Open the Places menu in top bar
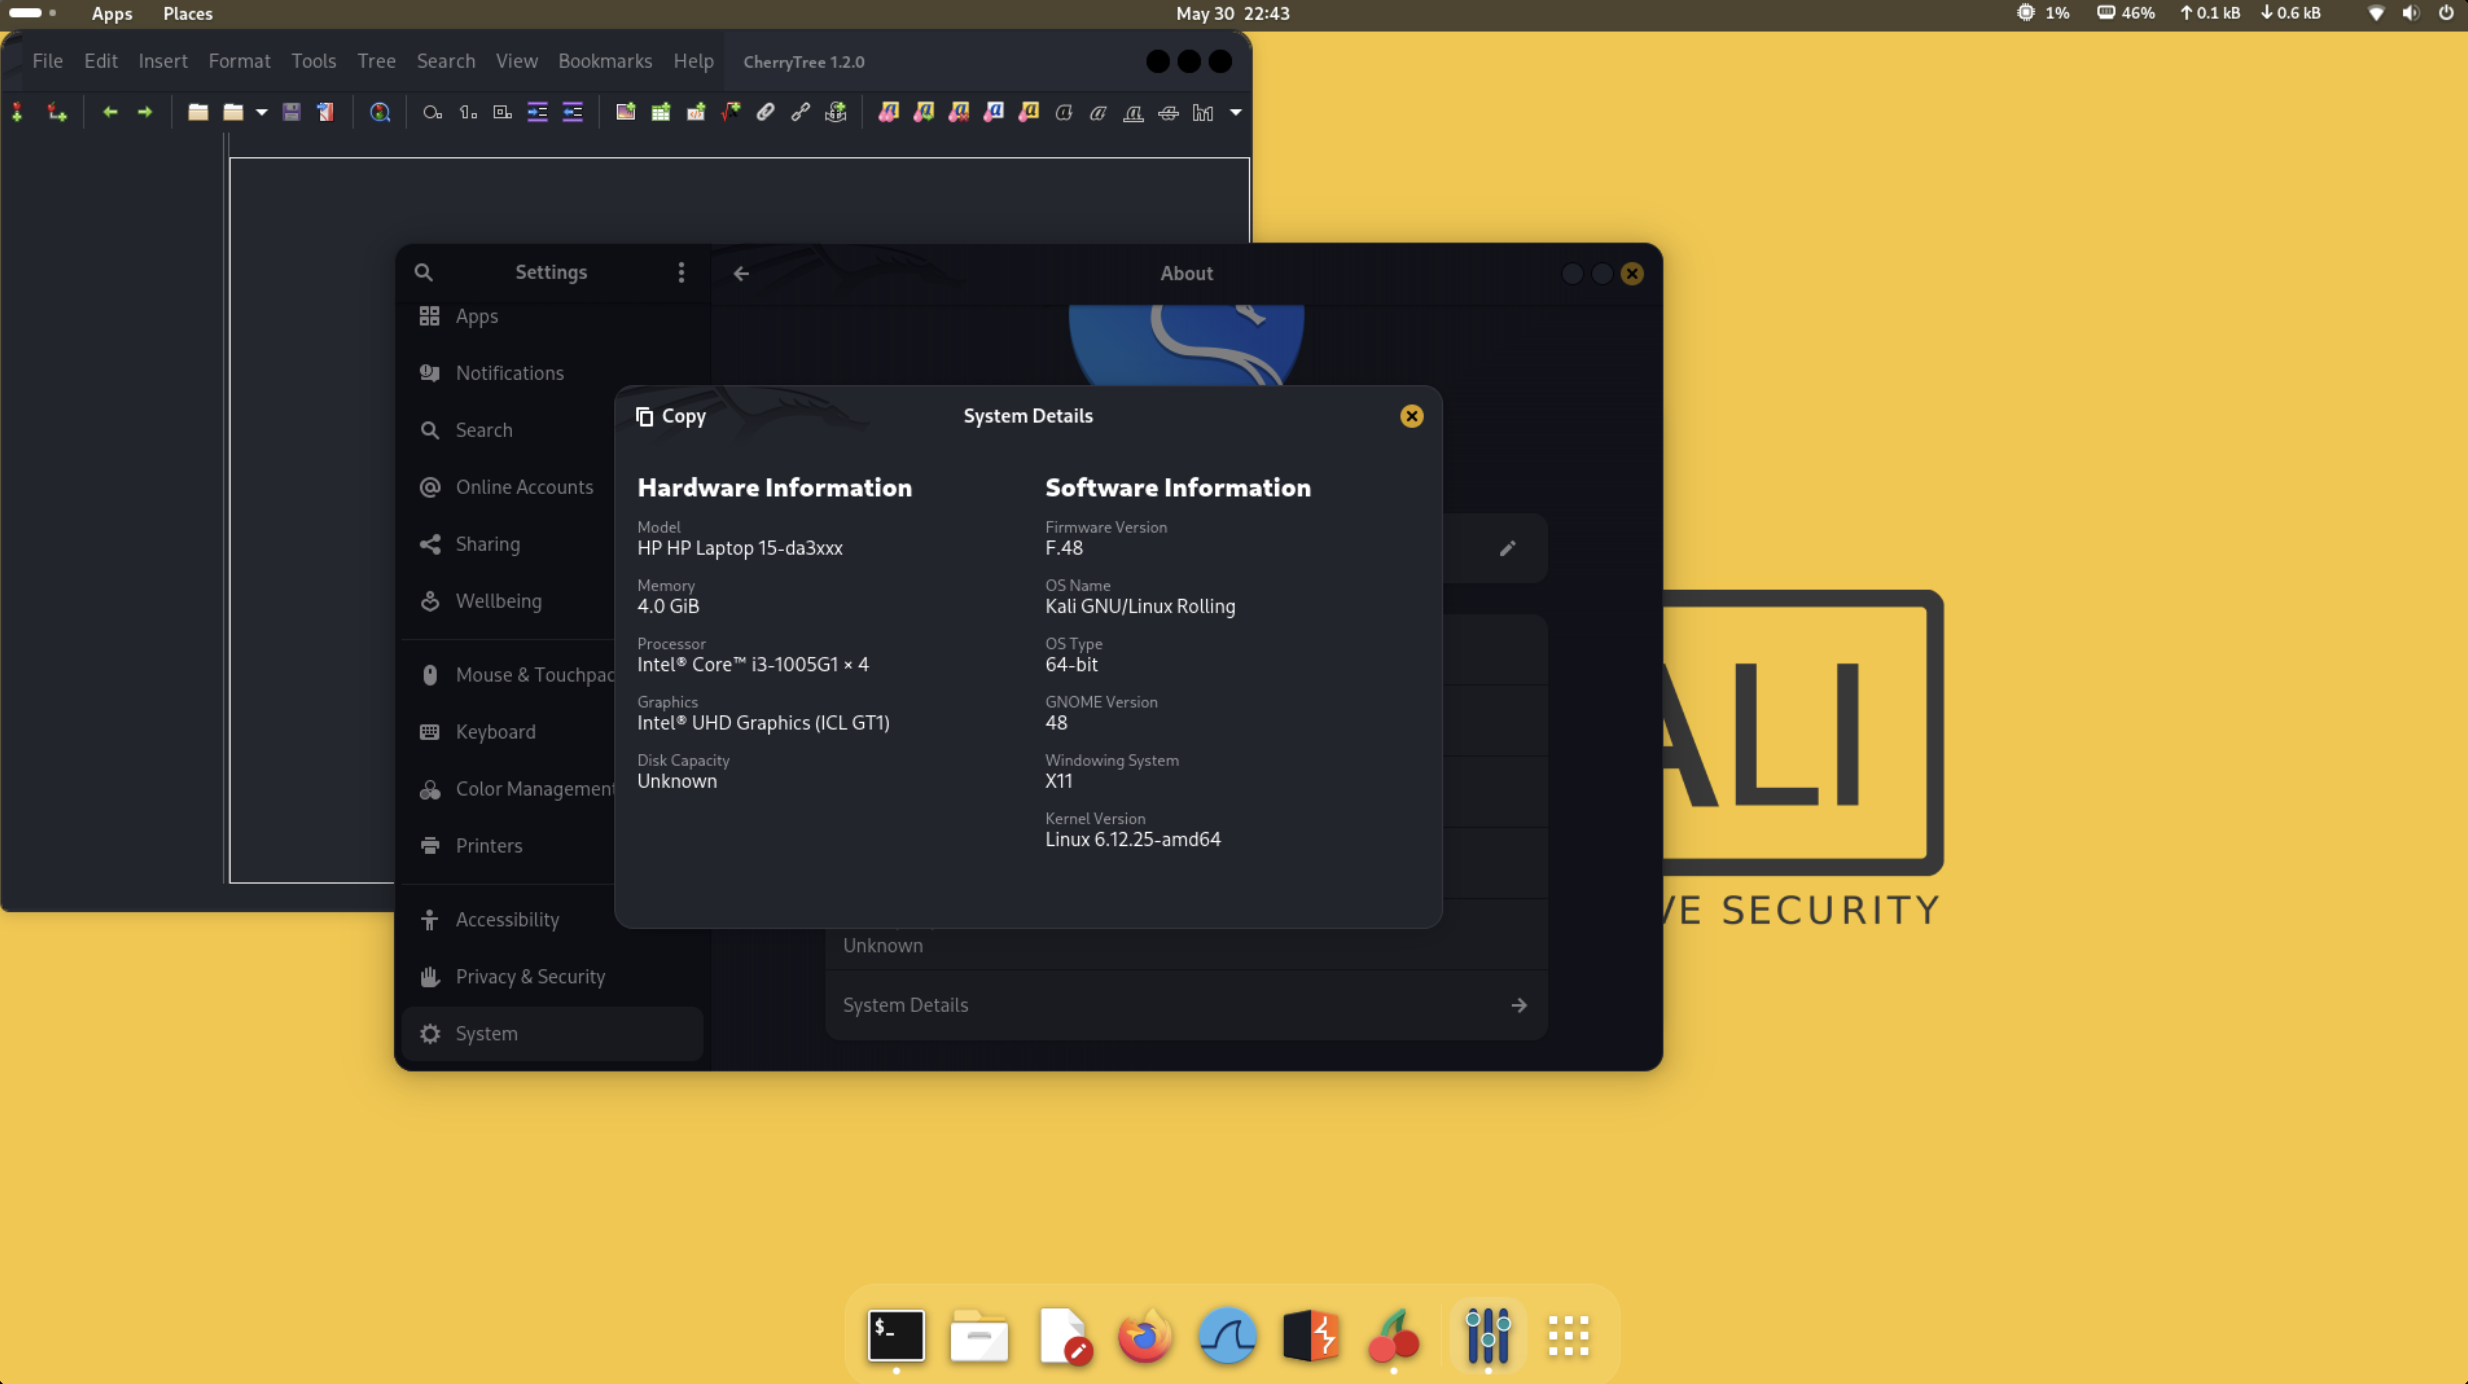The width and height of the screenshot is (2468, 1384). click(187, 13)
